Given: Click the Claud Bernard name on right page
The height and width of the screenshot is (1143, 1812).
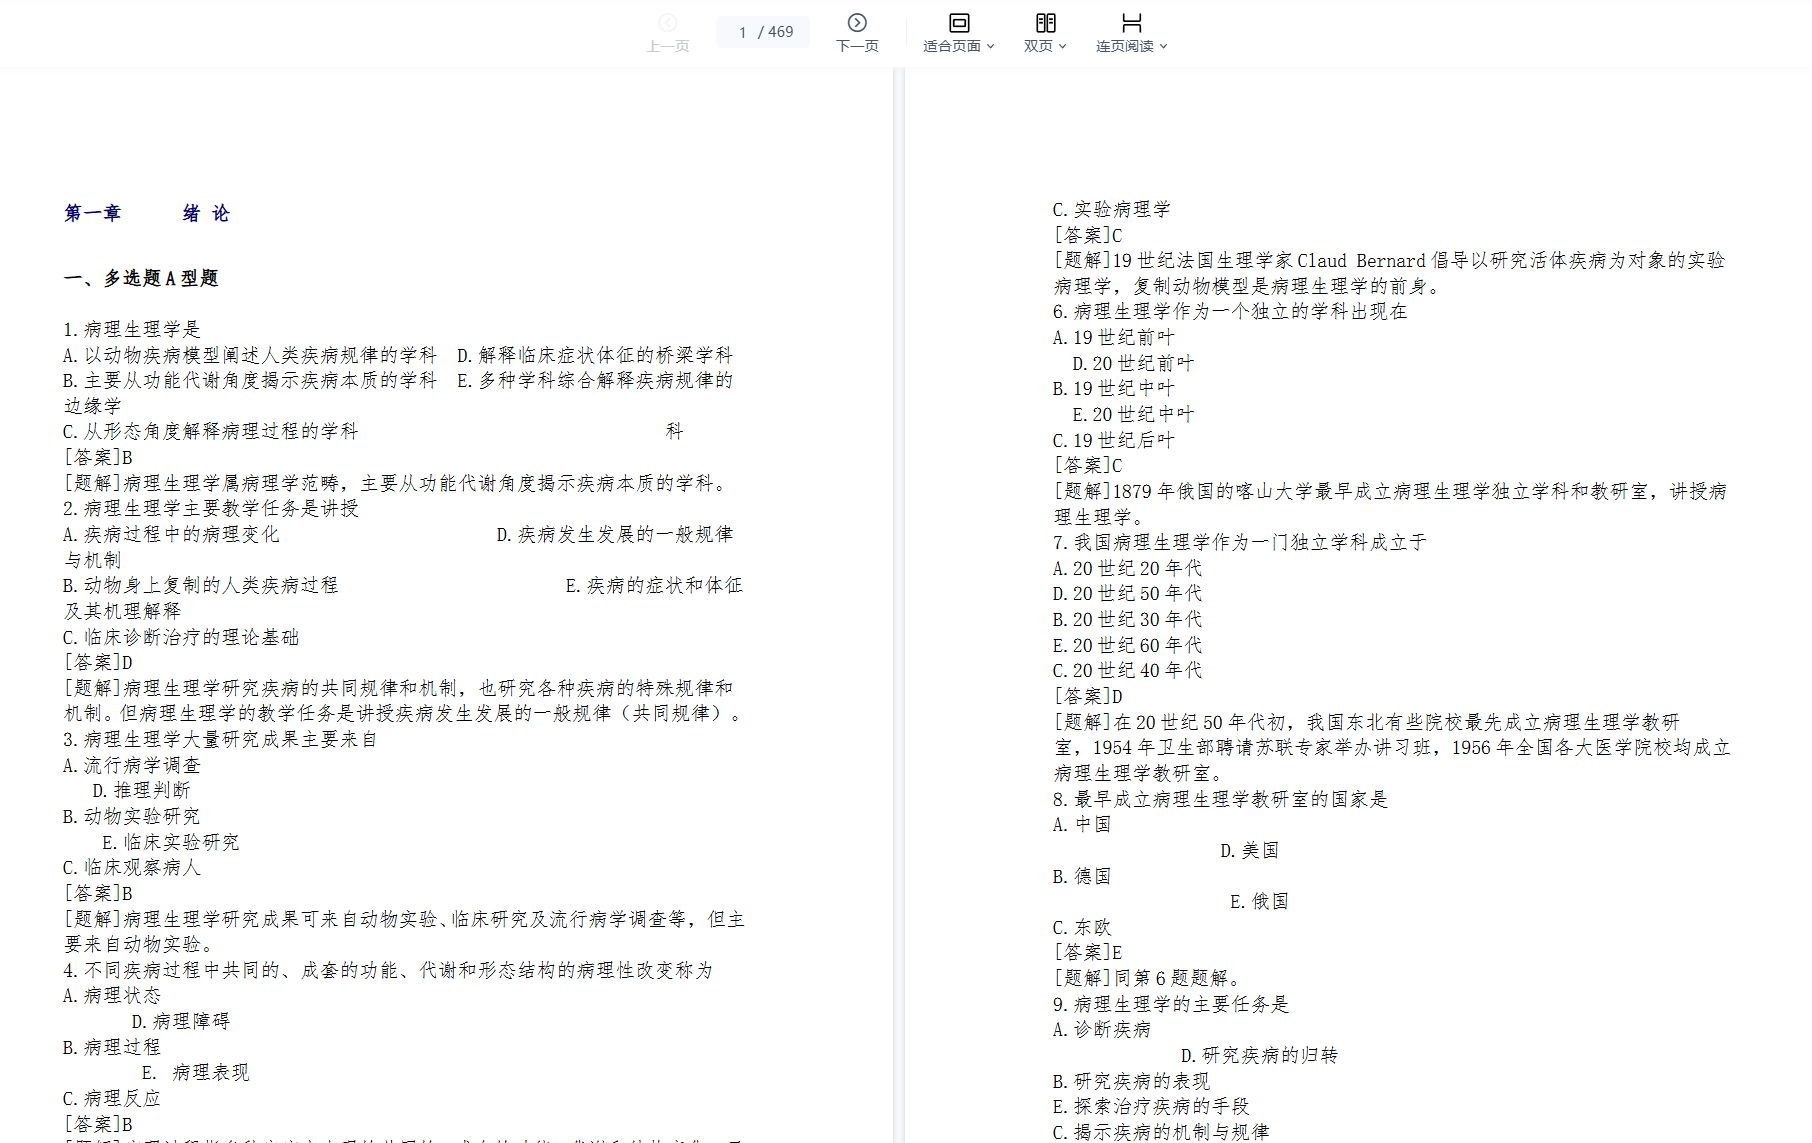Looking at the screenshot, I should coord(1361,261).
